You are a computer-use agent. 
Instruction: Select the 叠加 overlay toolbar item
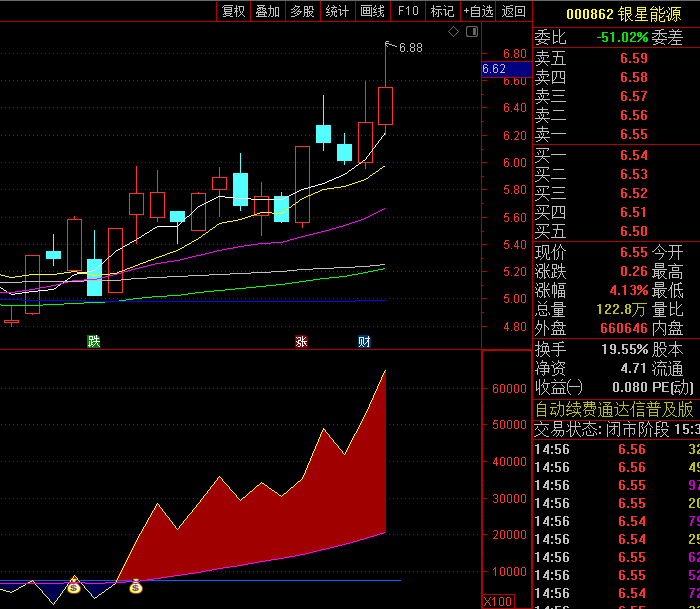click(x=267, y=11)
